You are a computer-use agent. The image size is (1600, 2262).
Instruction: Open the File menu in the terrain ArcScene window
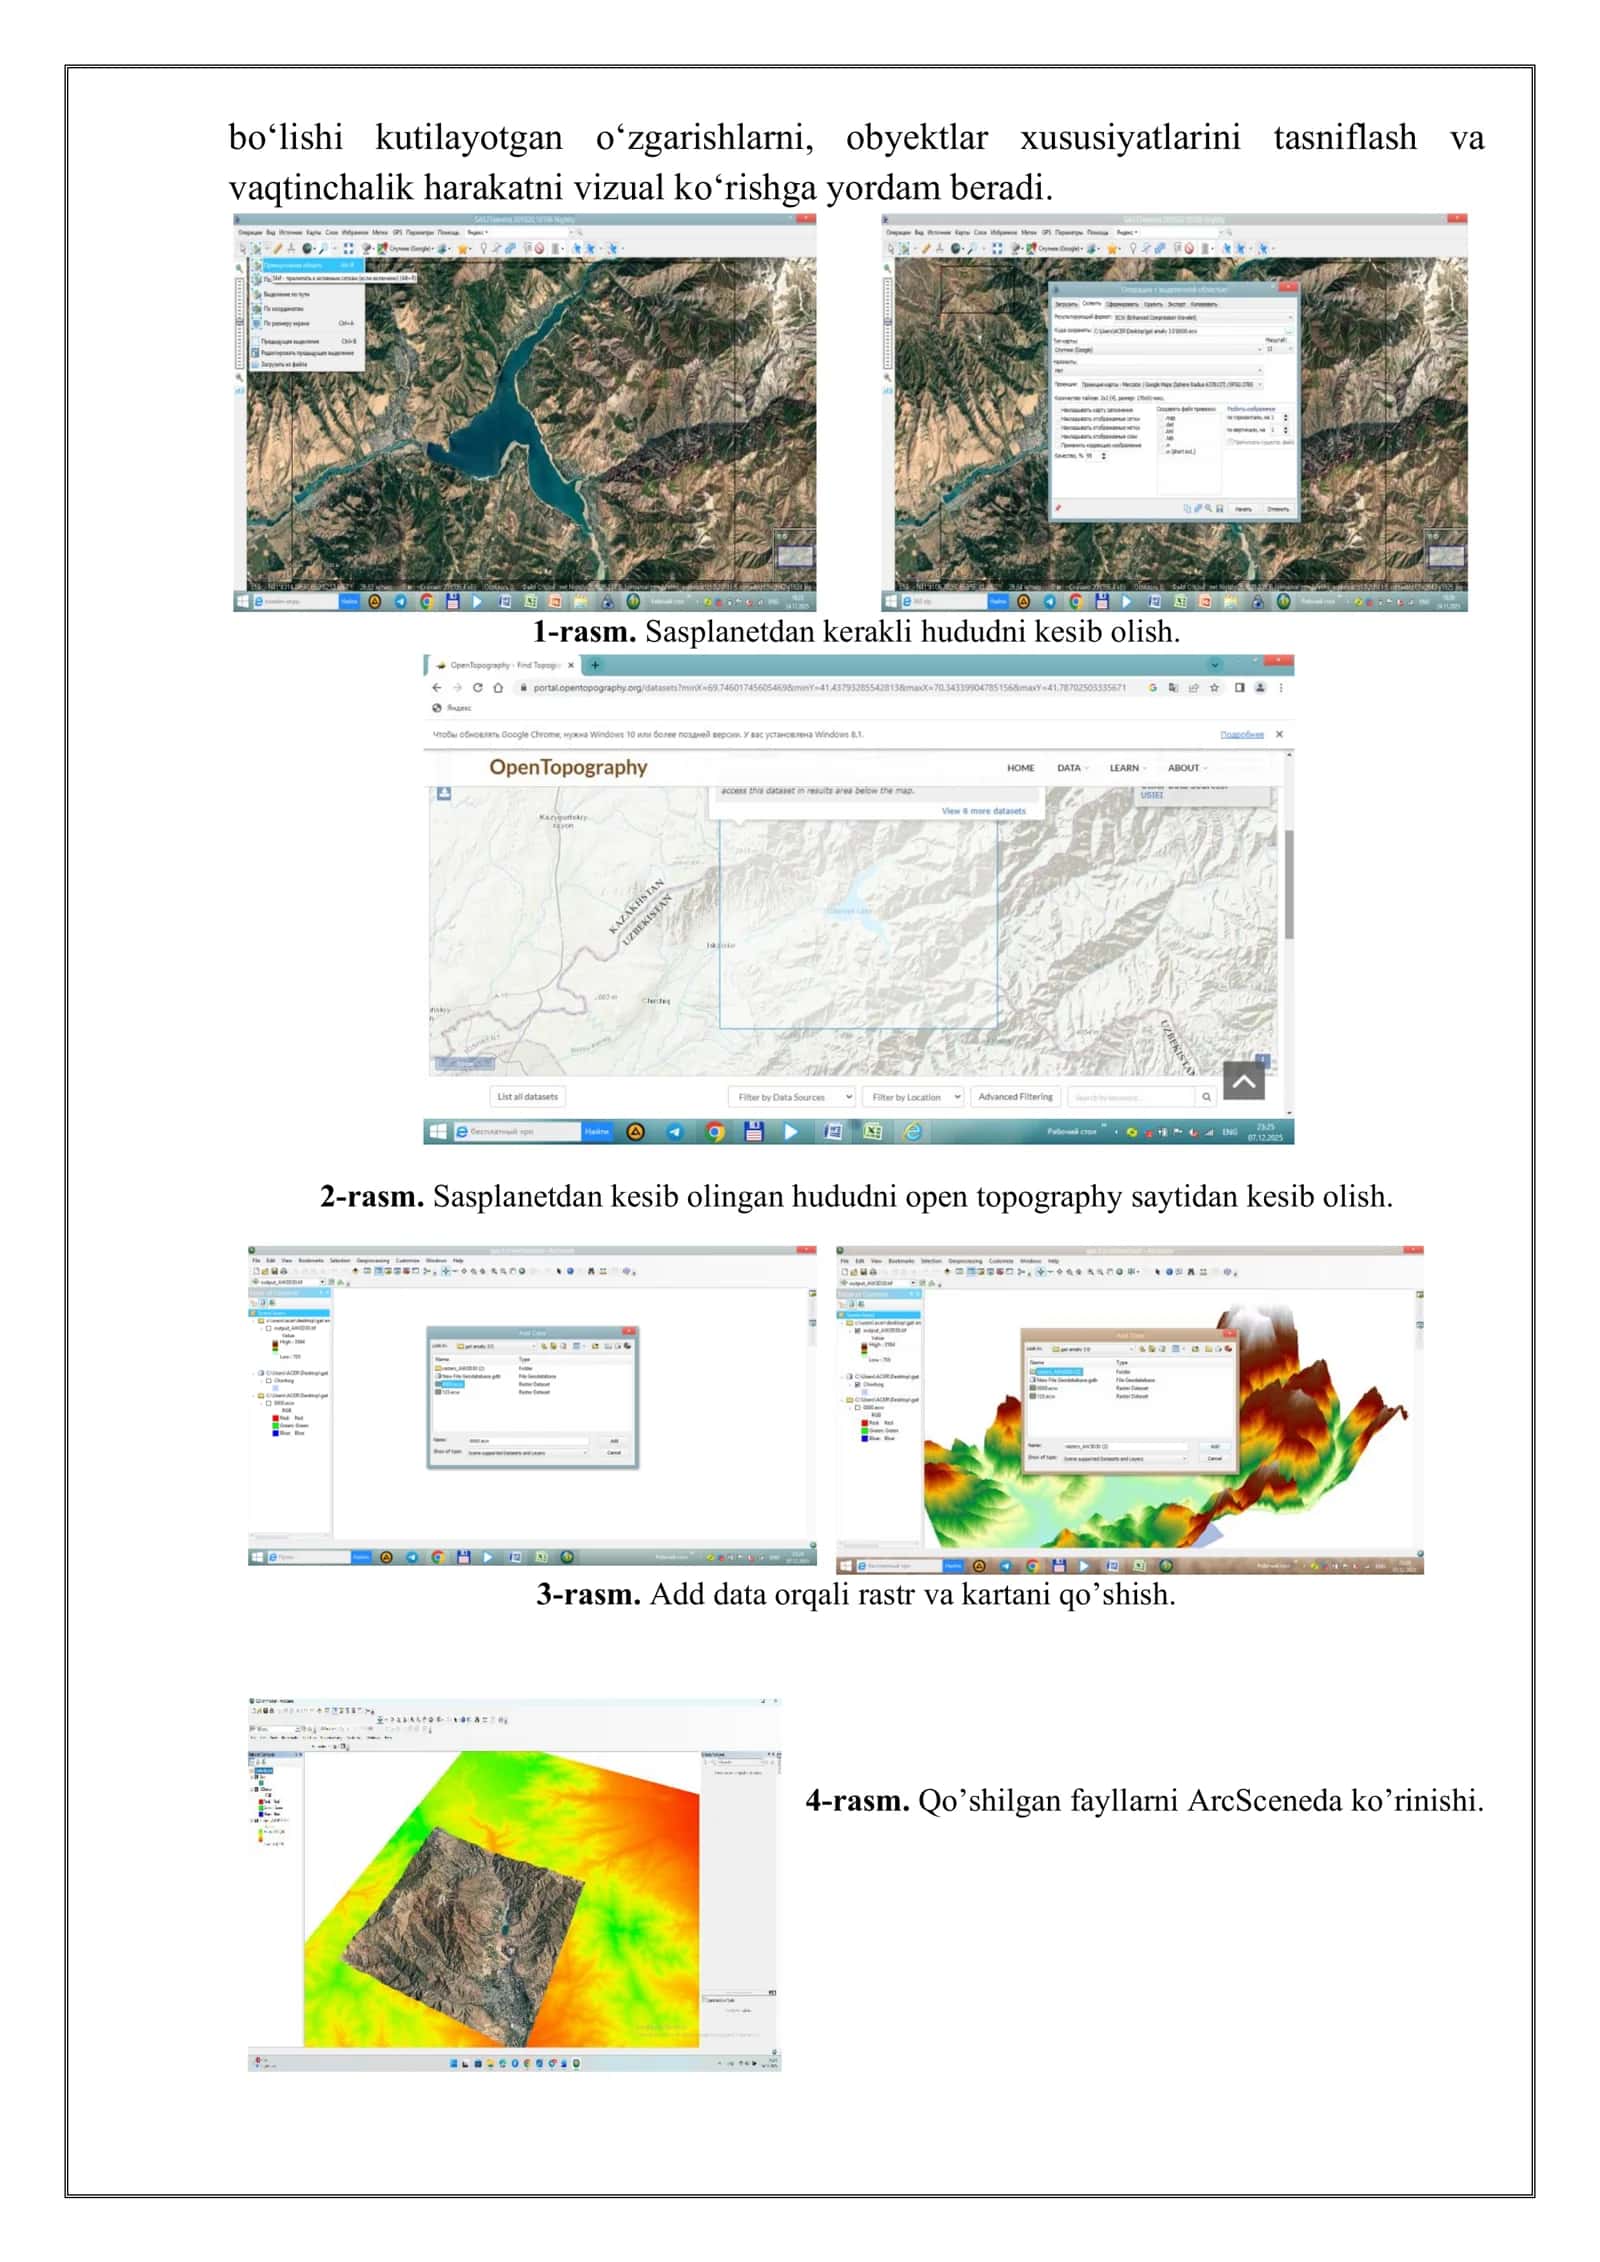click(844, 1261)
